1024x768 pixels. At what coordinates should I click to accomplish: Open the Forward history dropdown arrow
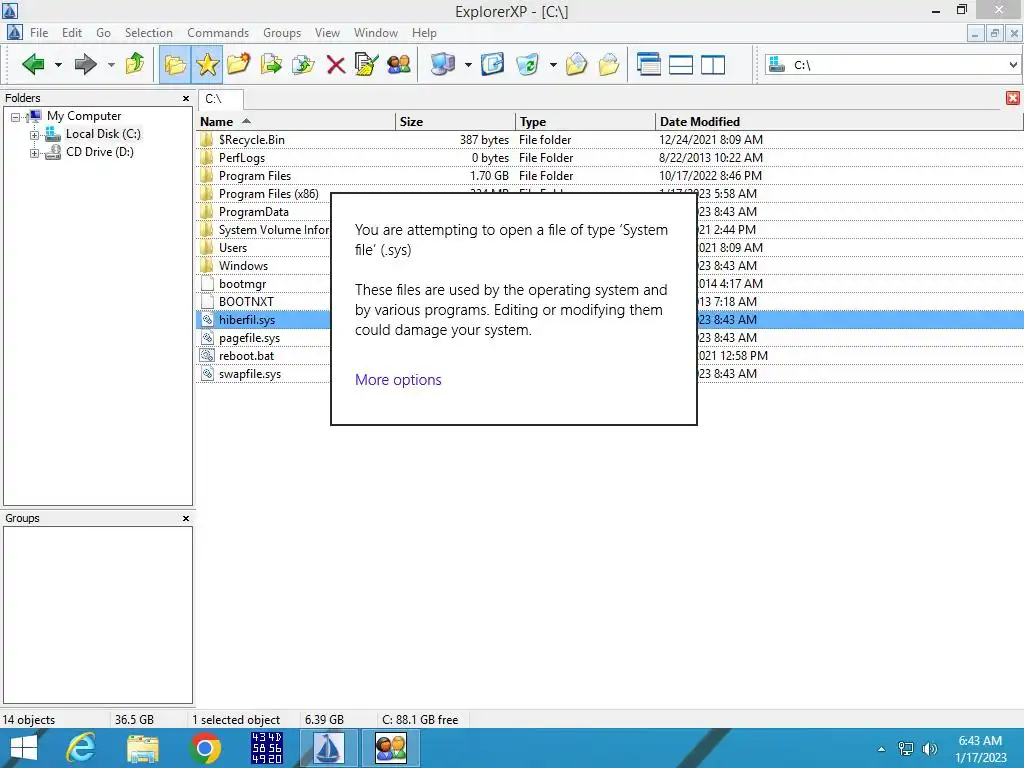[x=111, y=65]
